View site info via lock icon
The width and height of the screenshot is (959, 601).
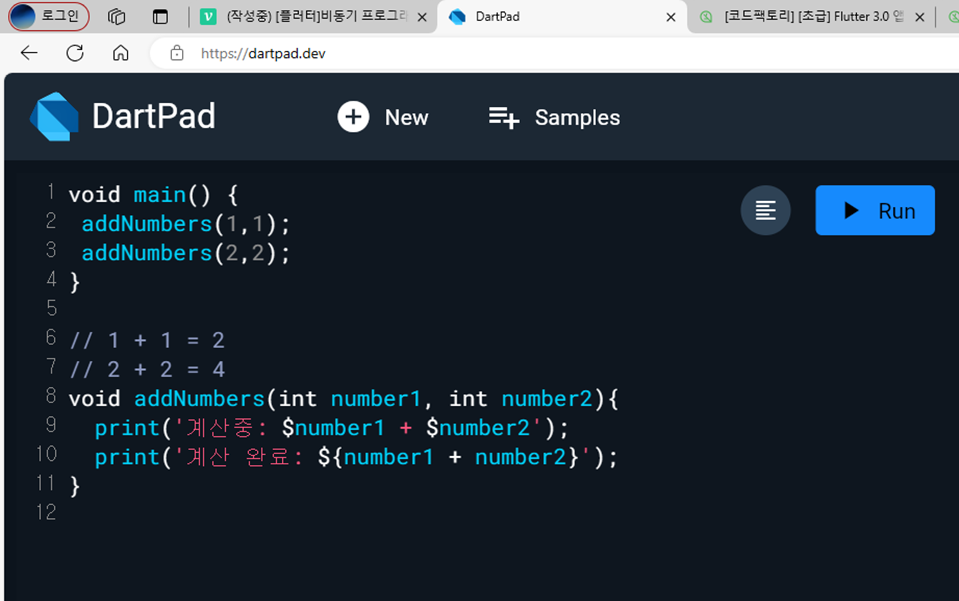pos(177,53)
